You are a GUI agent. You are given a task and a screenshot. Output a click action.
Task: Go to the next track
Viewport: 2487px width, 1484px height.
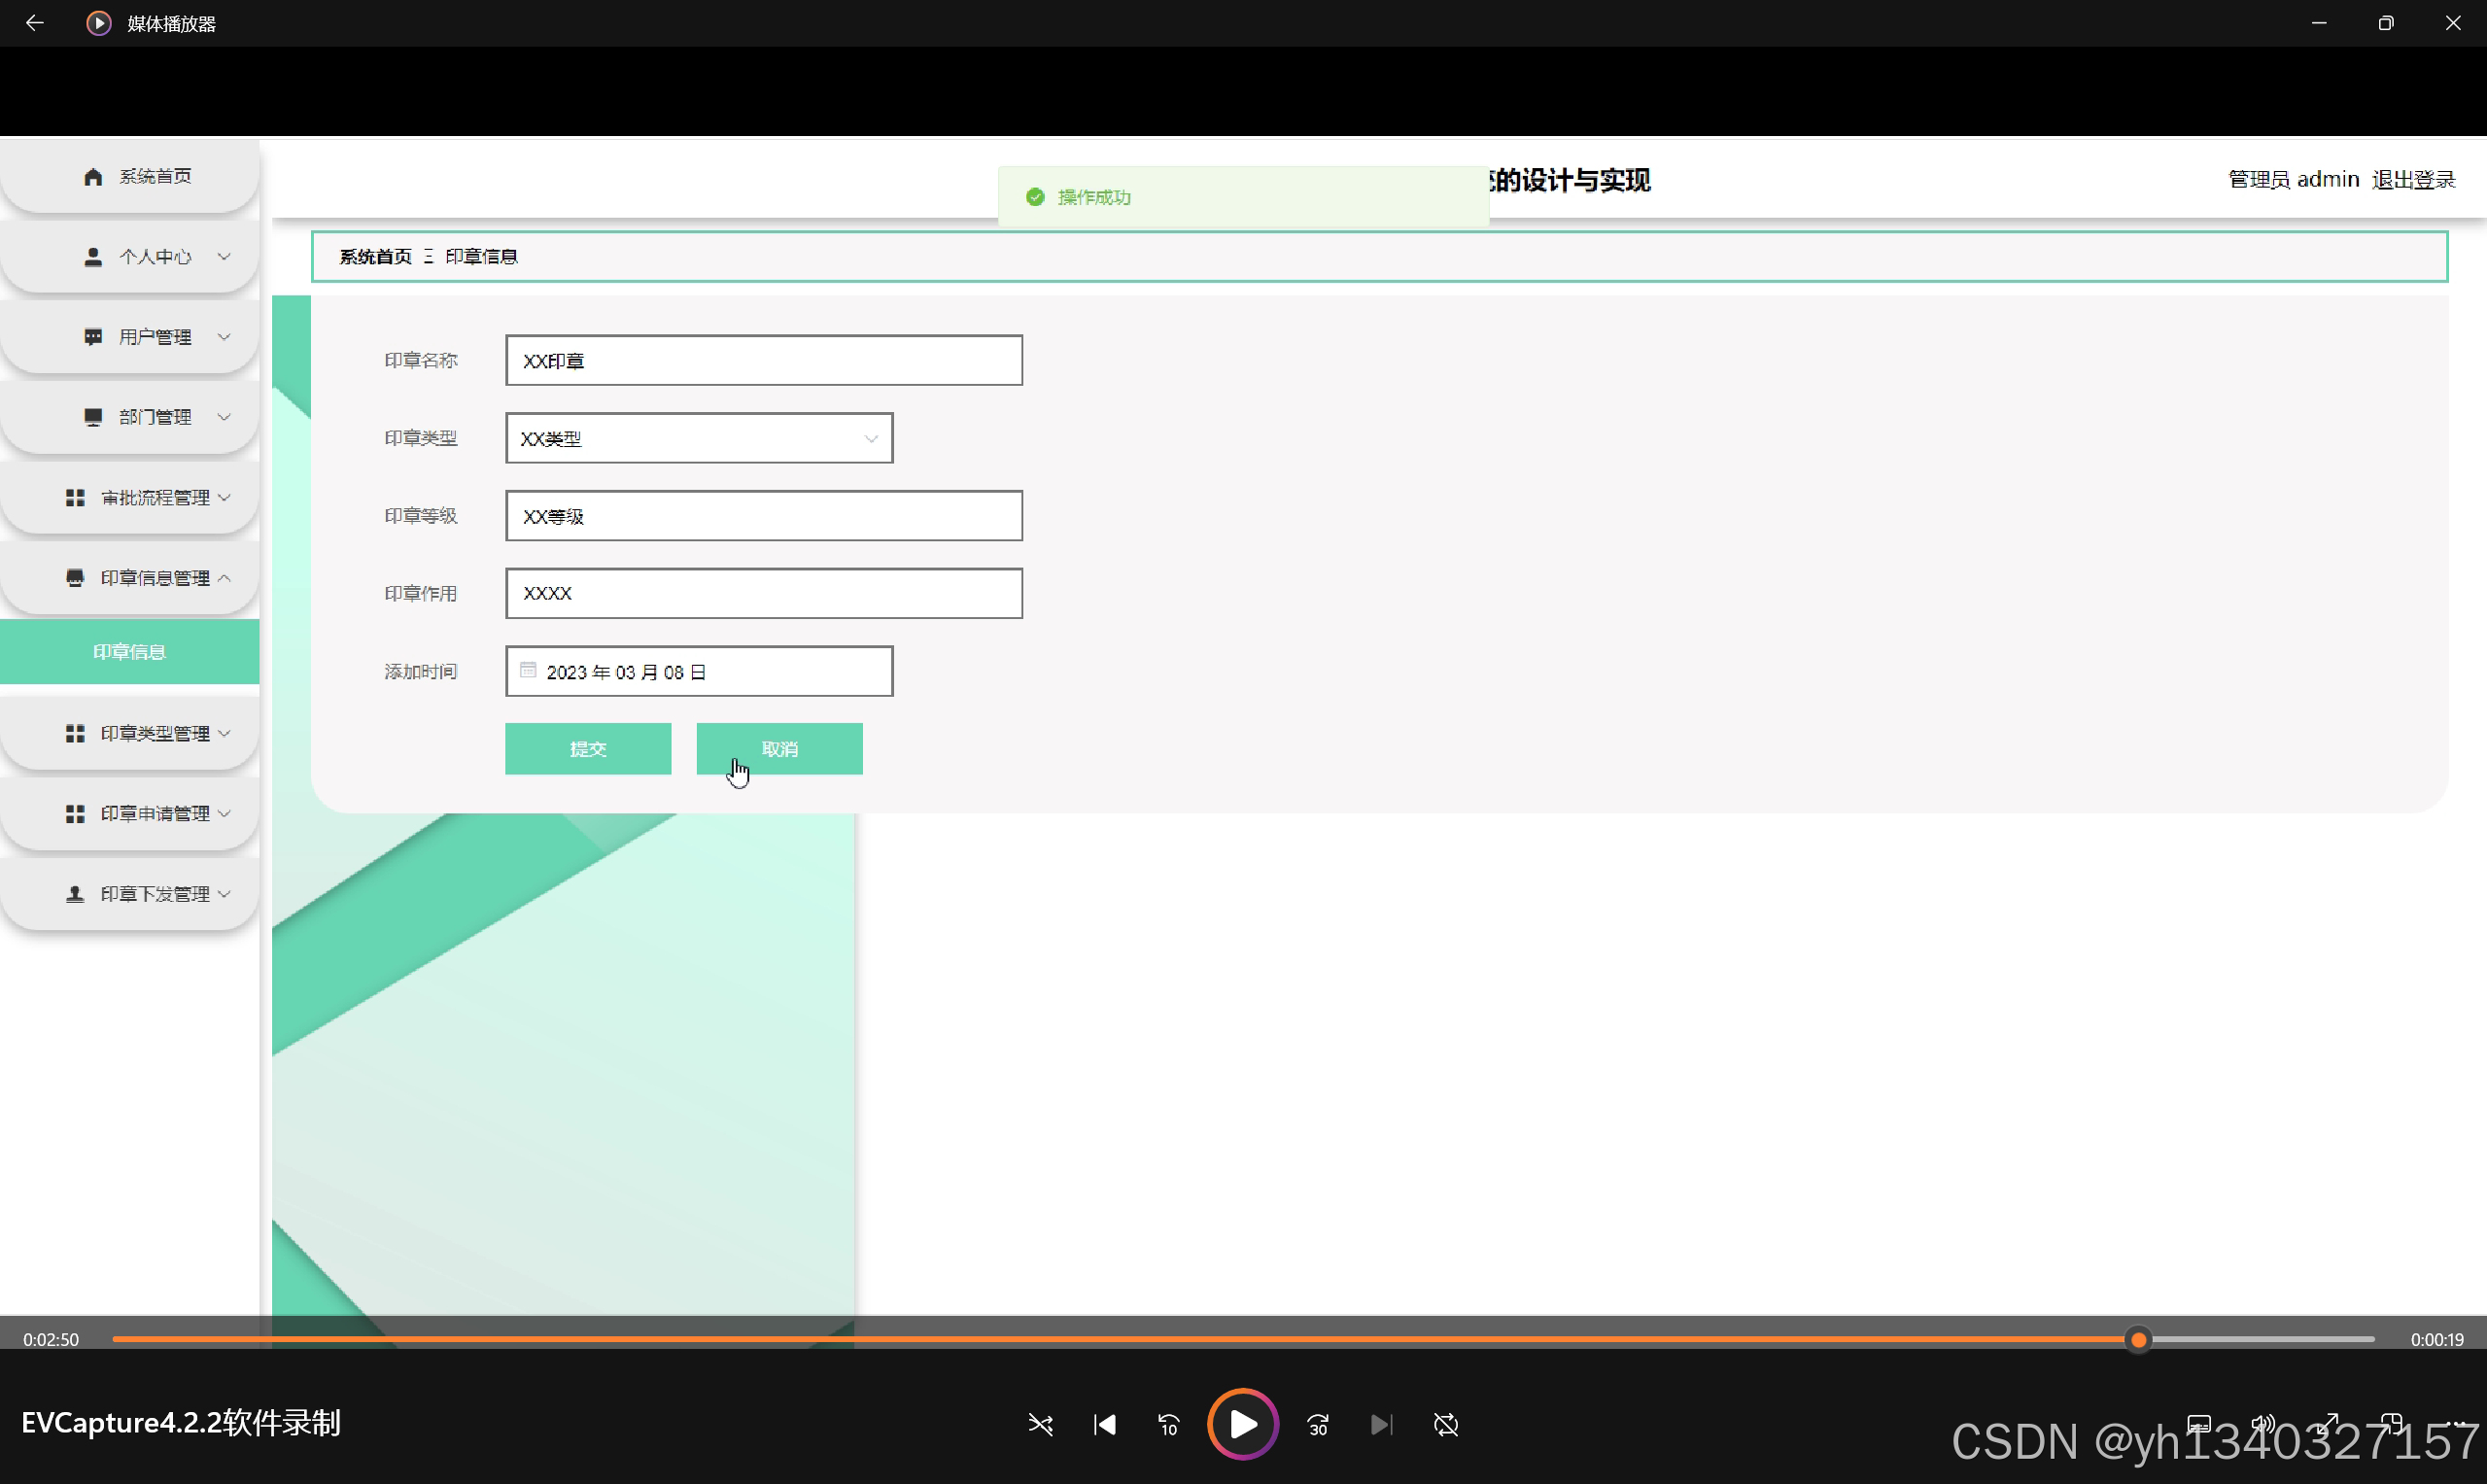point(1382,1424)
